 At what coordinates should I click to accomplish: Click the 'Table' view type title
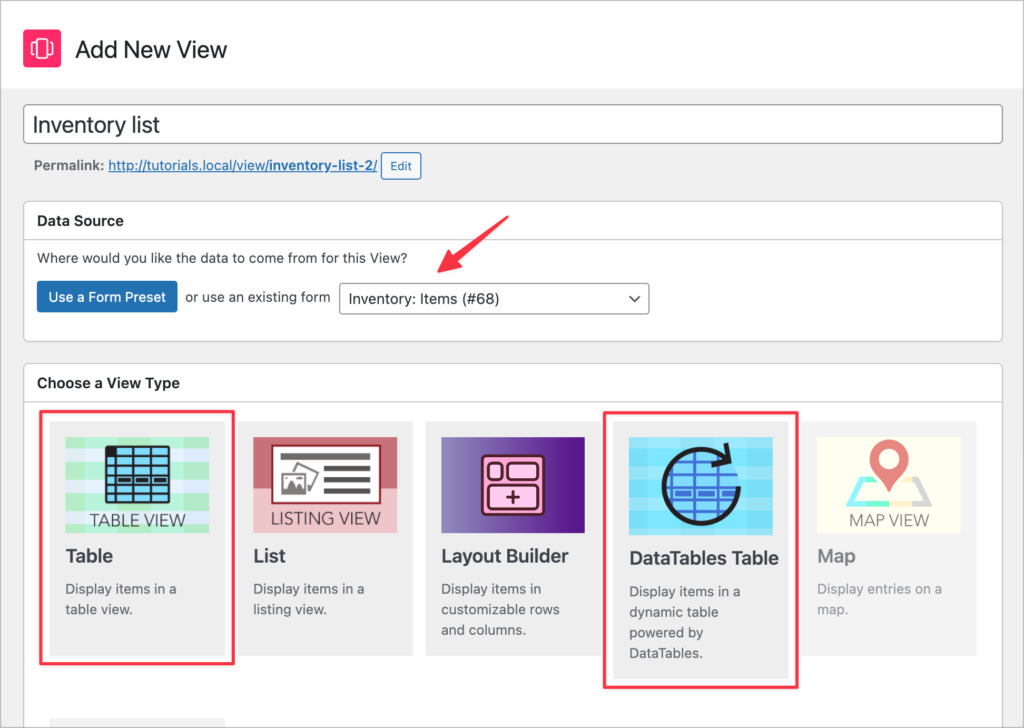click(89, 556)
